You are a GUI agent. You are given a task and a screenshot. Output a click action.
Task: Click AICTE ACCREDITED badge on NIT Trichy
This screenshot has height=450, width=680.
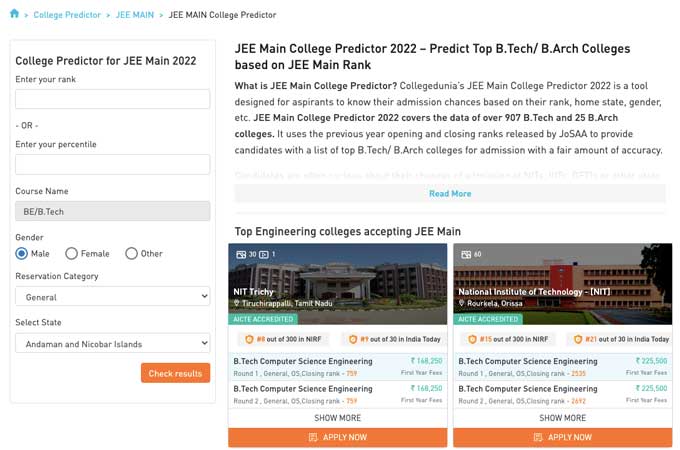click(x=263, y=319)
